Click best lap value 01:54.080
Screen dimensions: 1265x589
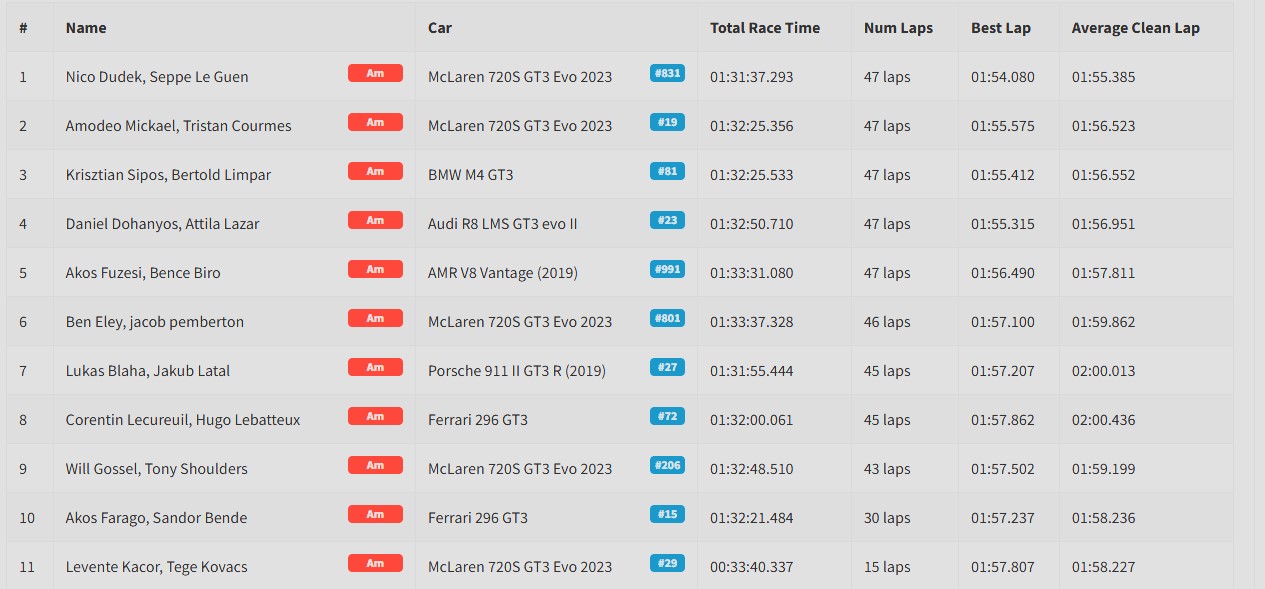(1003, 77)
